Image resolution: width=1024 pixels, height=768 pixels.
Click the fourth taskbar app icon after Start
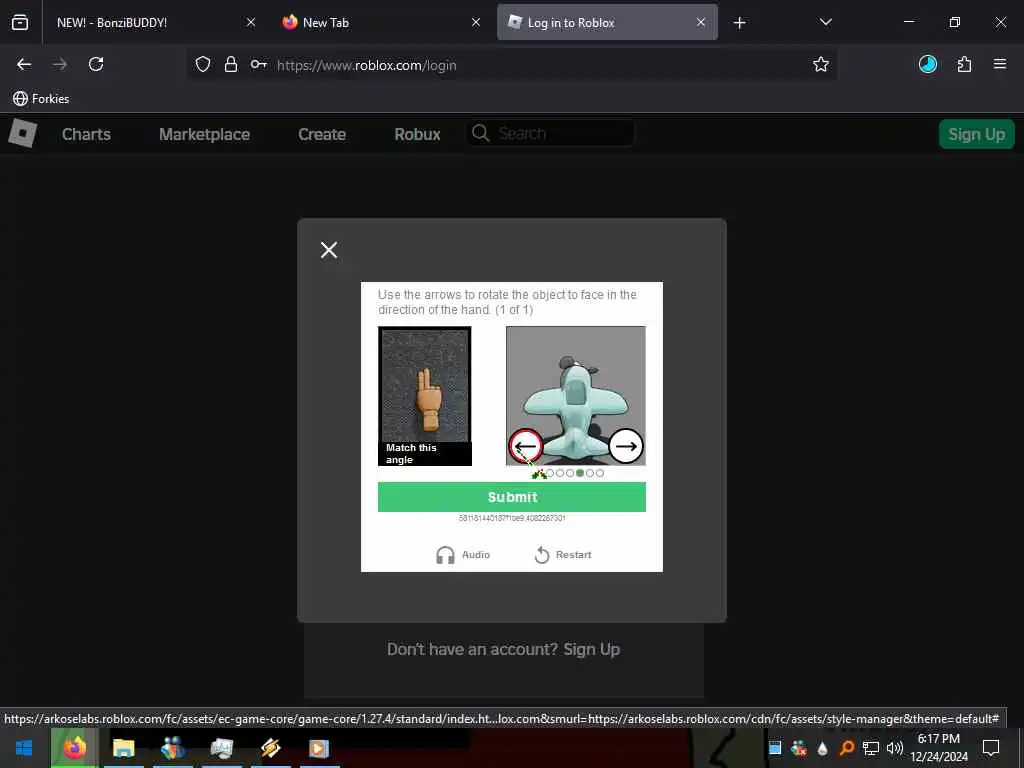pyautogui.click(x=222, y=748)
